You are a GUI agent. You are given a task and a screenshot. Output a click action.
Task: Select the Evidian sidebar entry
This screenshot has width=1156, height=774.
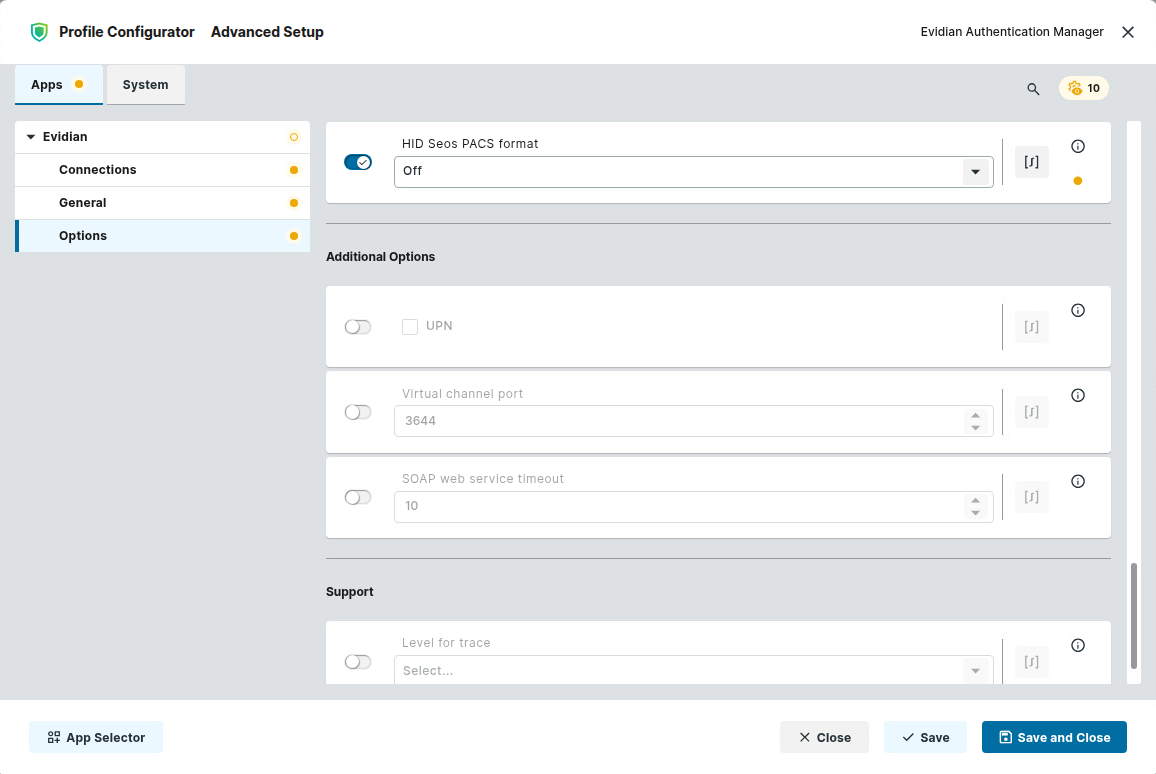click(x=162, y=137)
